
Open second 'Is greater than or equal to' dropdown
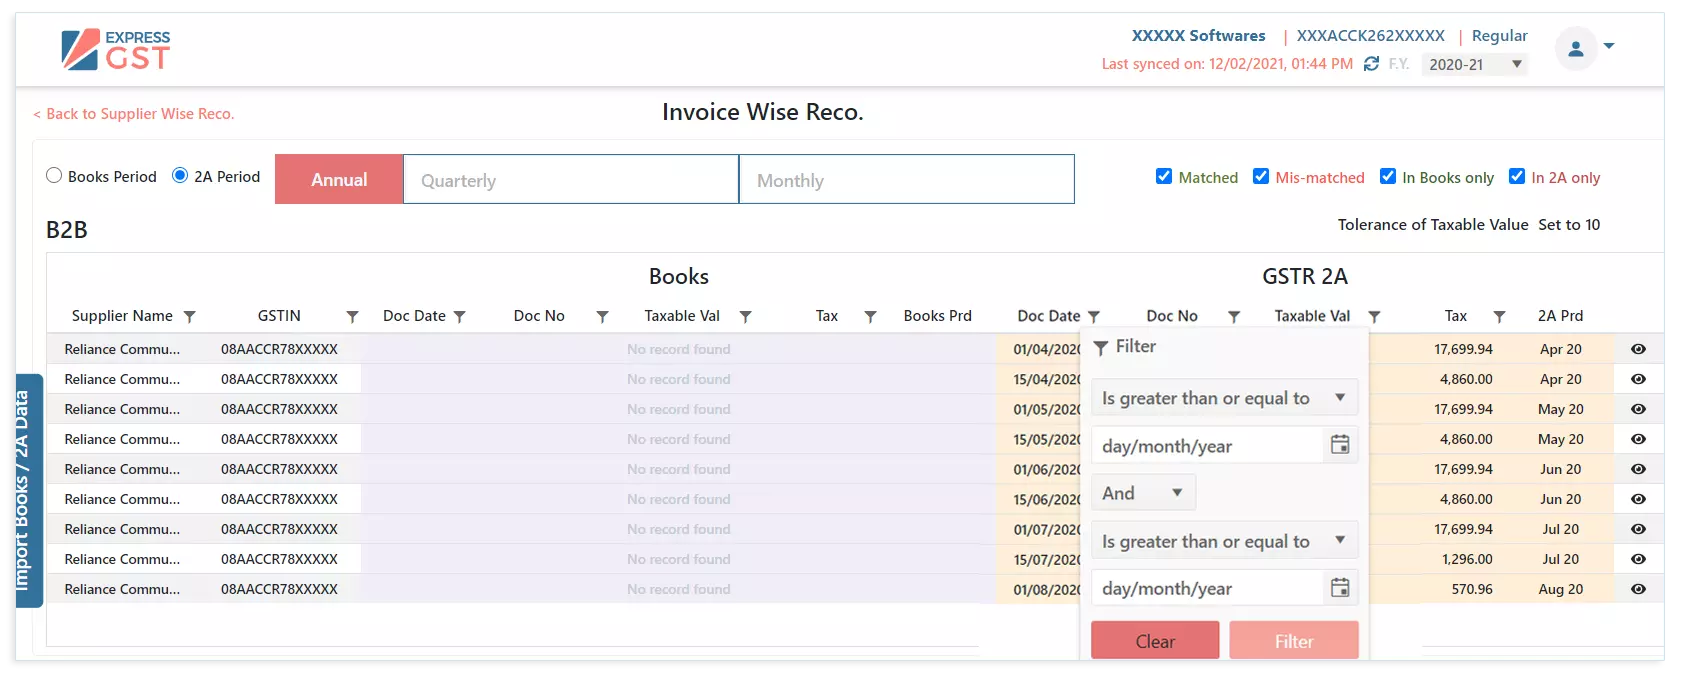tap(1224, 541)
